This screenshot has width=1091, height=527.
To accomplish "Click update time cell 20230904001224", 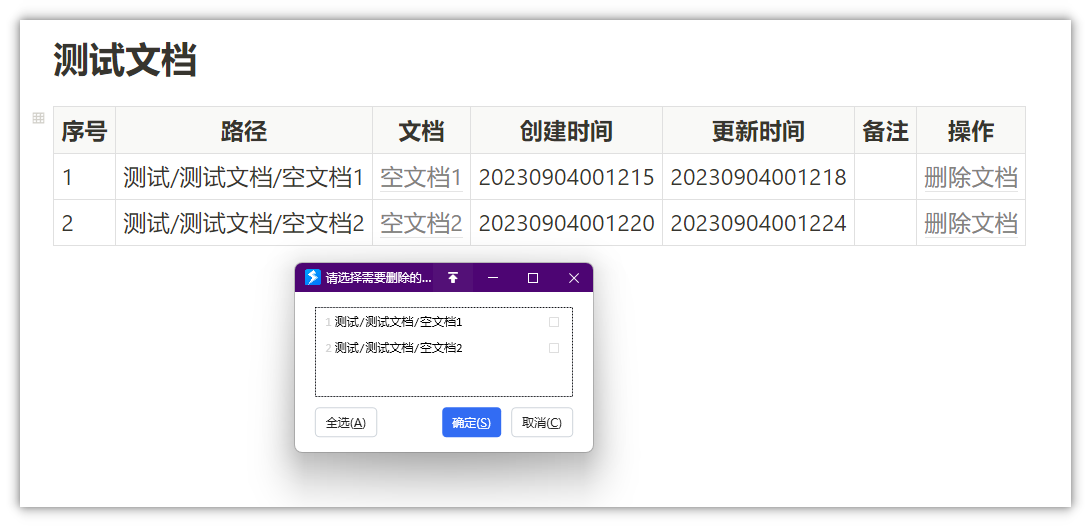I will point(758,223).
